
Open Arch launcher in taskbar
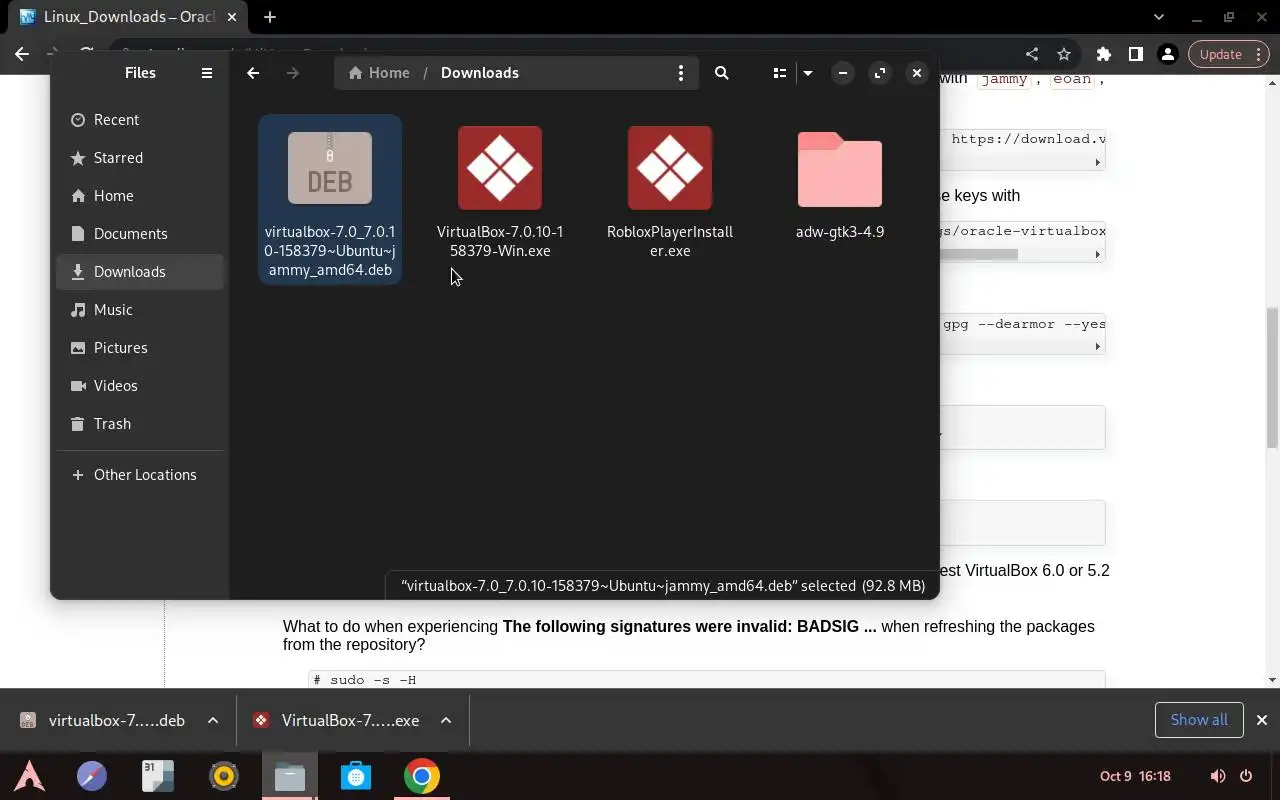pyautogui.click(x=29, y=776)
